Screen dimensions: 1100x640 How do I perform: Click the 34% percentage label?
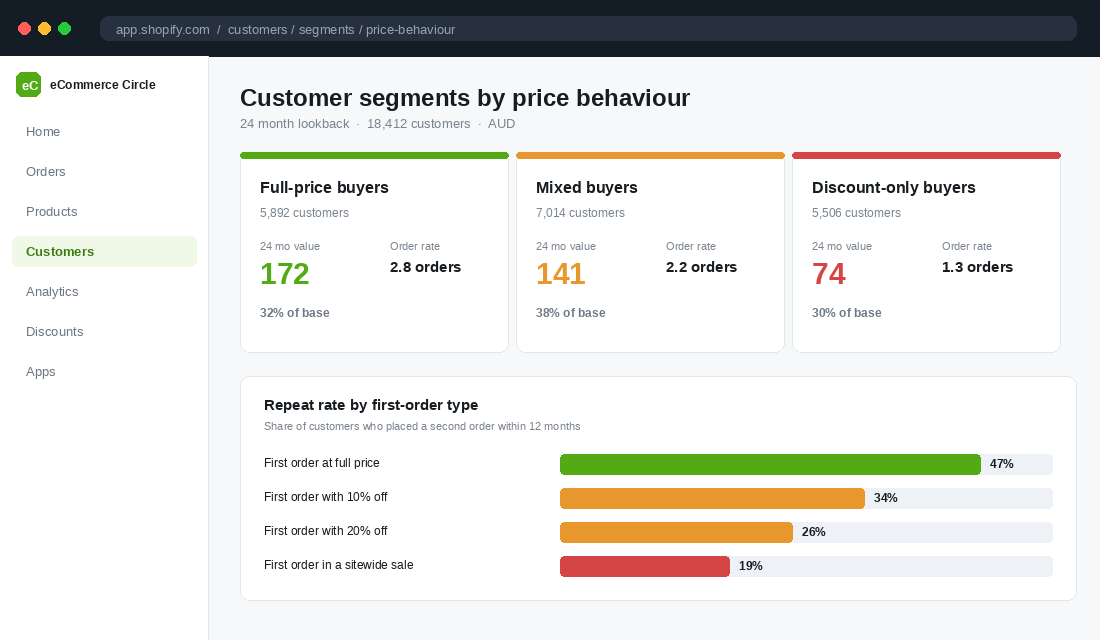(885, 498)
